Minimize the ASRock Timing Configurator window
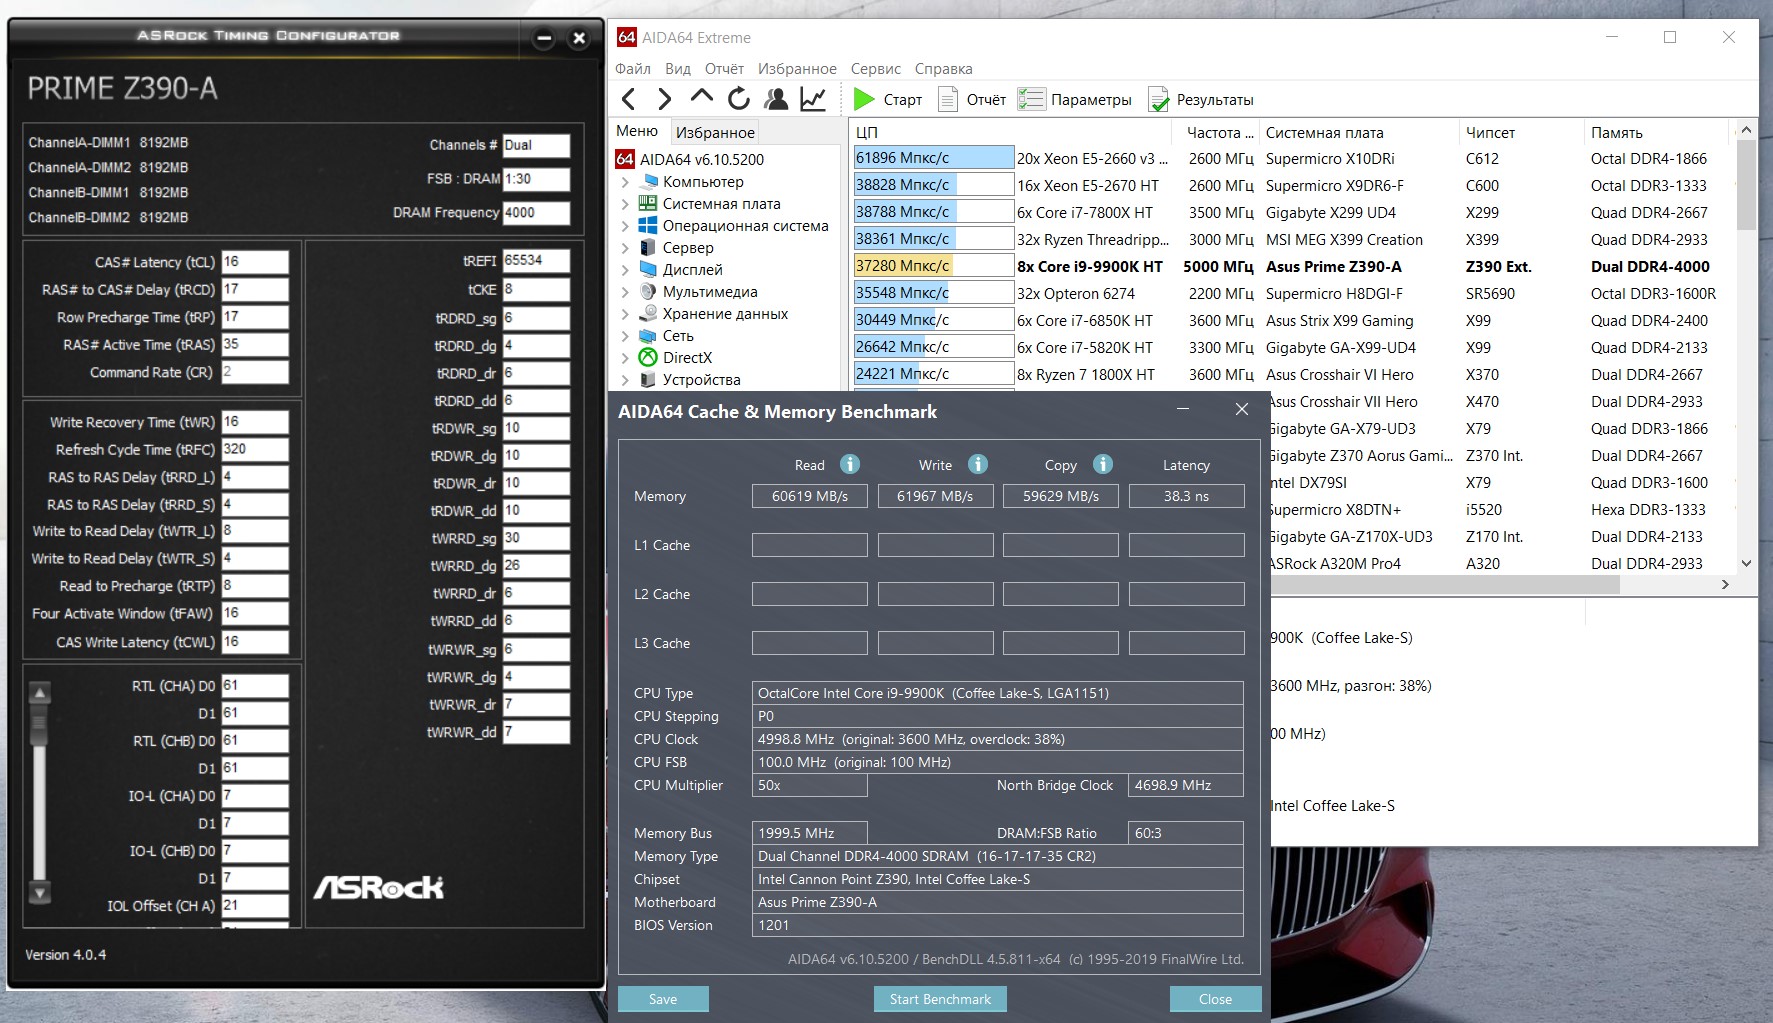This screenshot has width=1773, height=1023. (544, 39)
